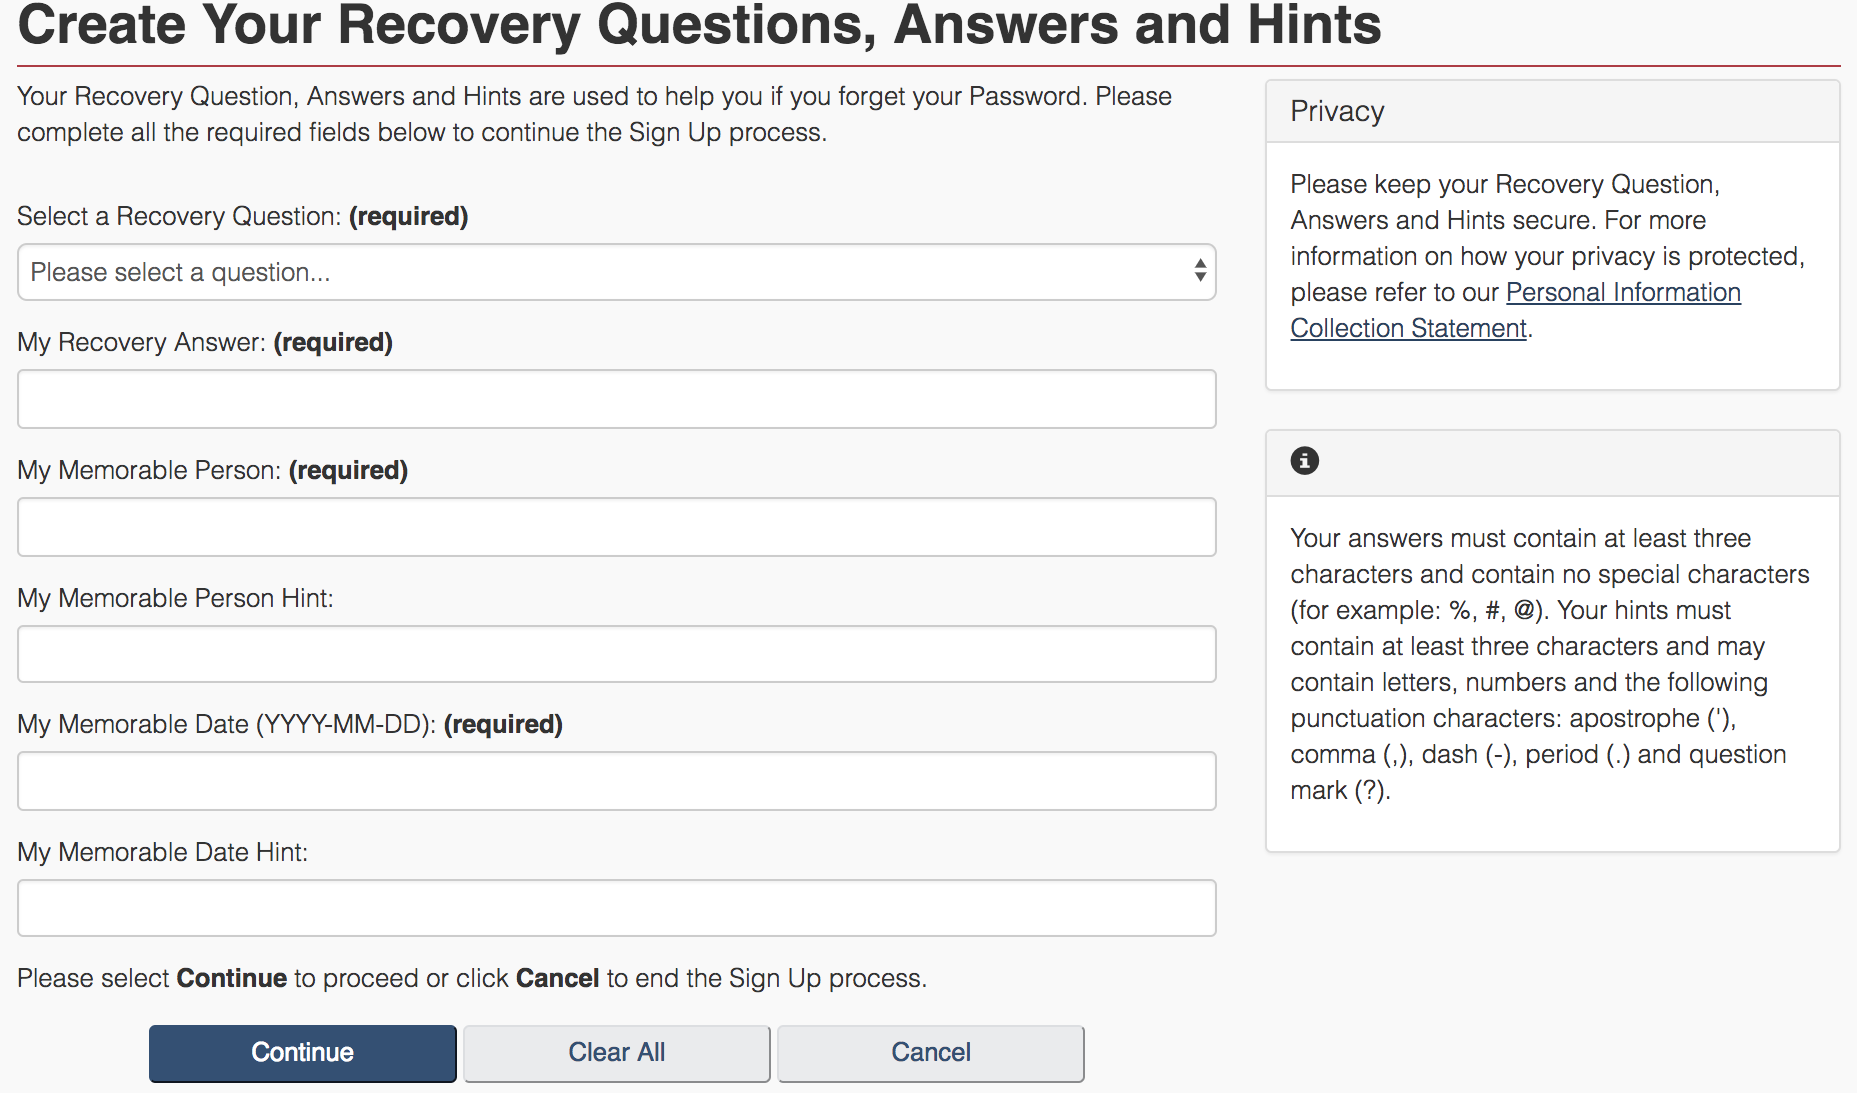1857x1093 pixels.
Task: Select the My Memorable Person Hint input
Action: click(616, 654)
